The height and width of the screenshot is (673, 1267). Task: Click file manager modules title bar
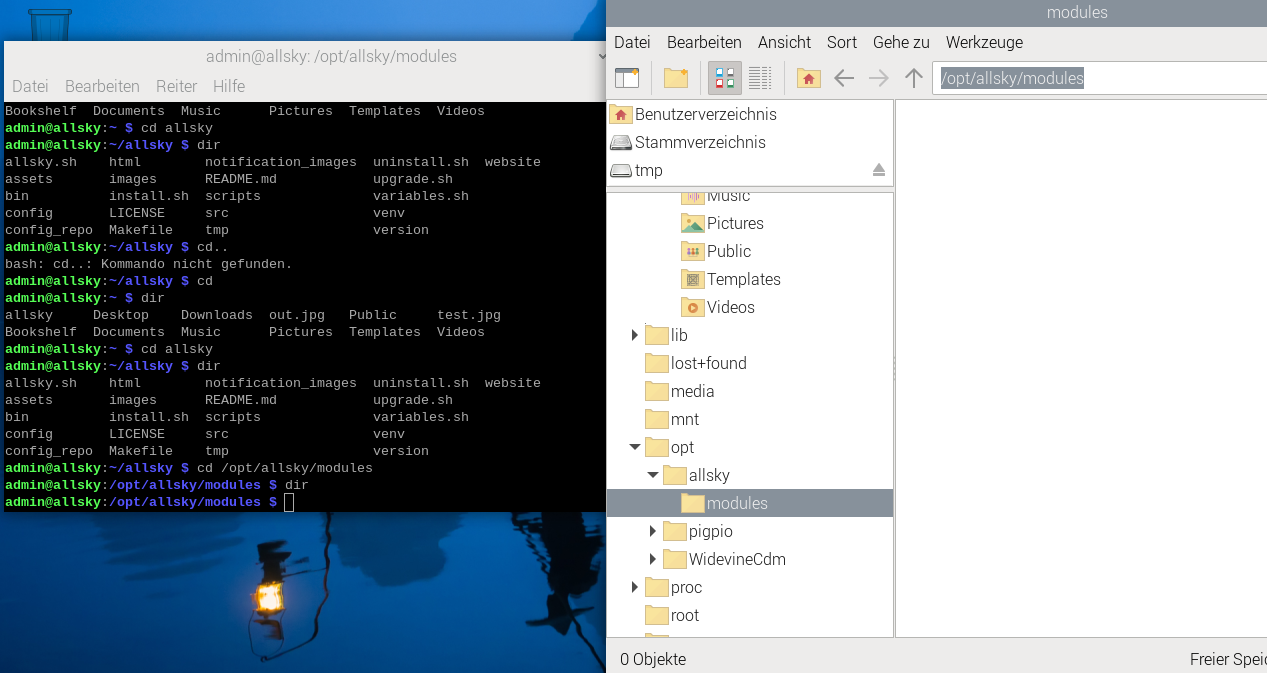click(x=936, y=13)
